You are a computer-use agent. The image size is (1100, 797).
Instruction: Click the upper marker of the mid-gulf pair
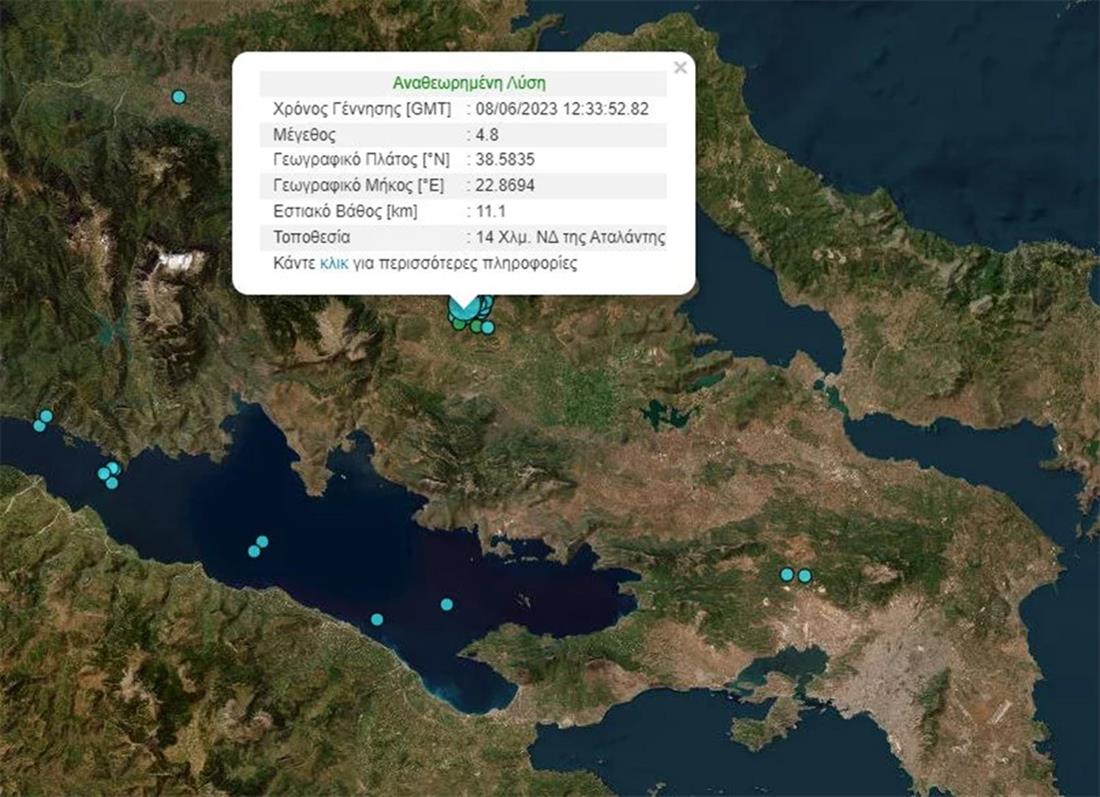(x=262, y=542)
